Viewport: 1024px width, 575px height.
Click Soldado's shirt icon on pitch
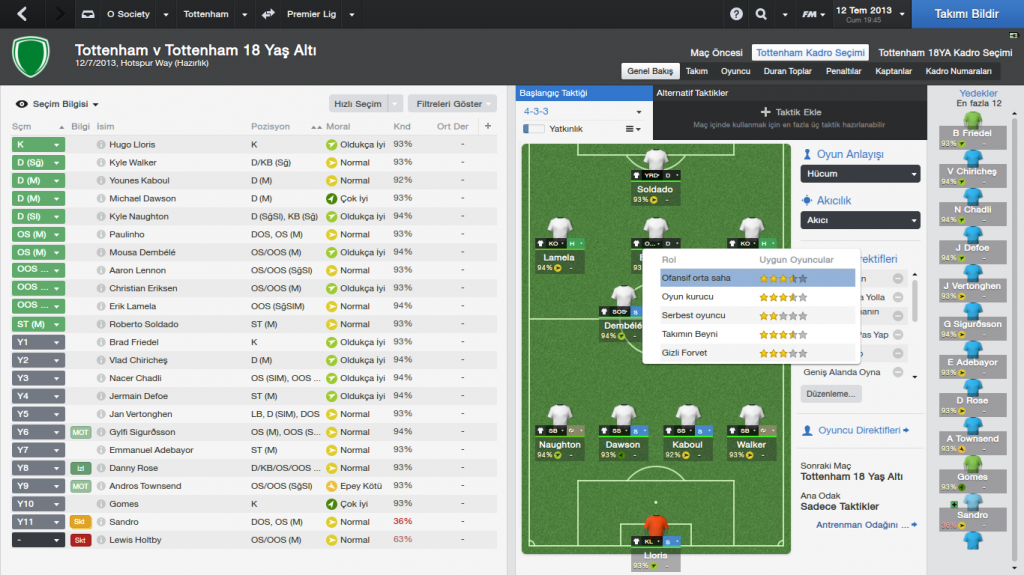click(x=655, y=159)
